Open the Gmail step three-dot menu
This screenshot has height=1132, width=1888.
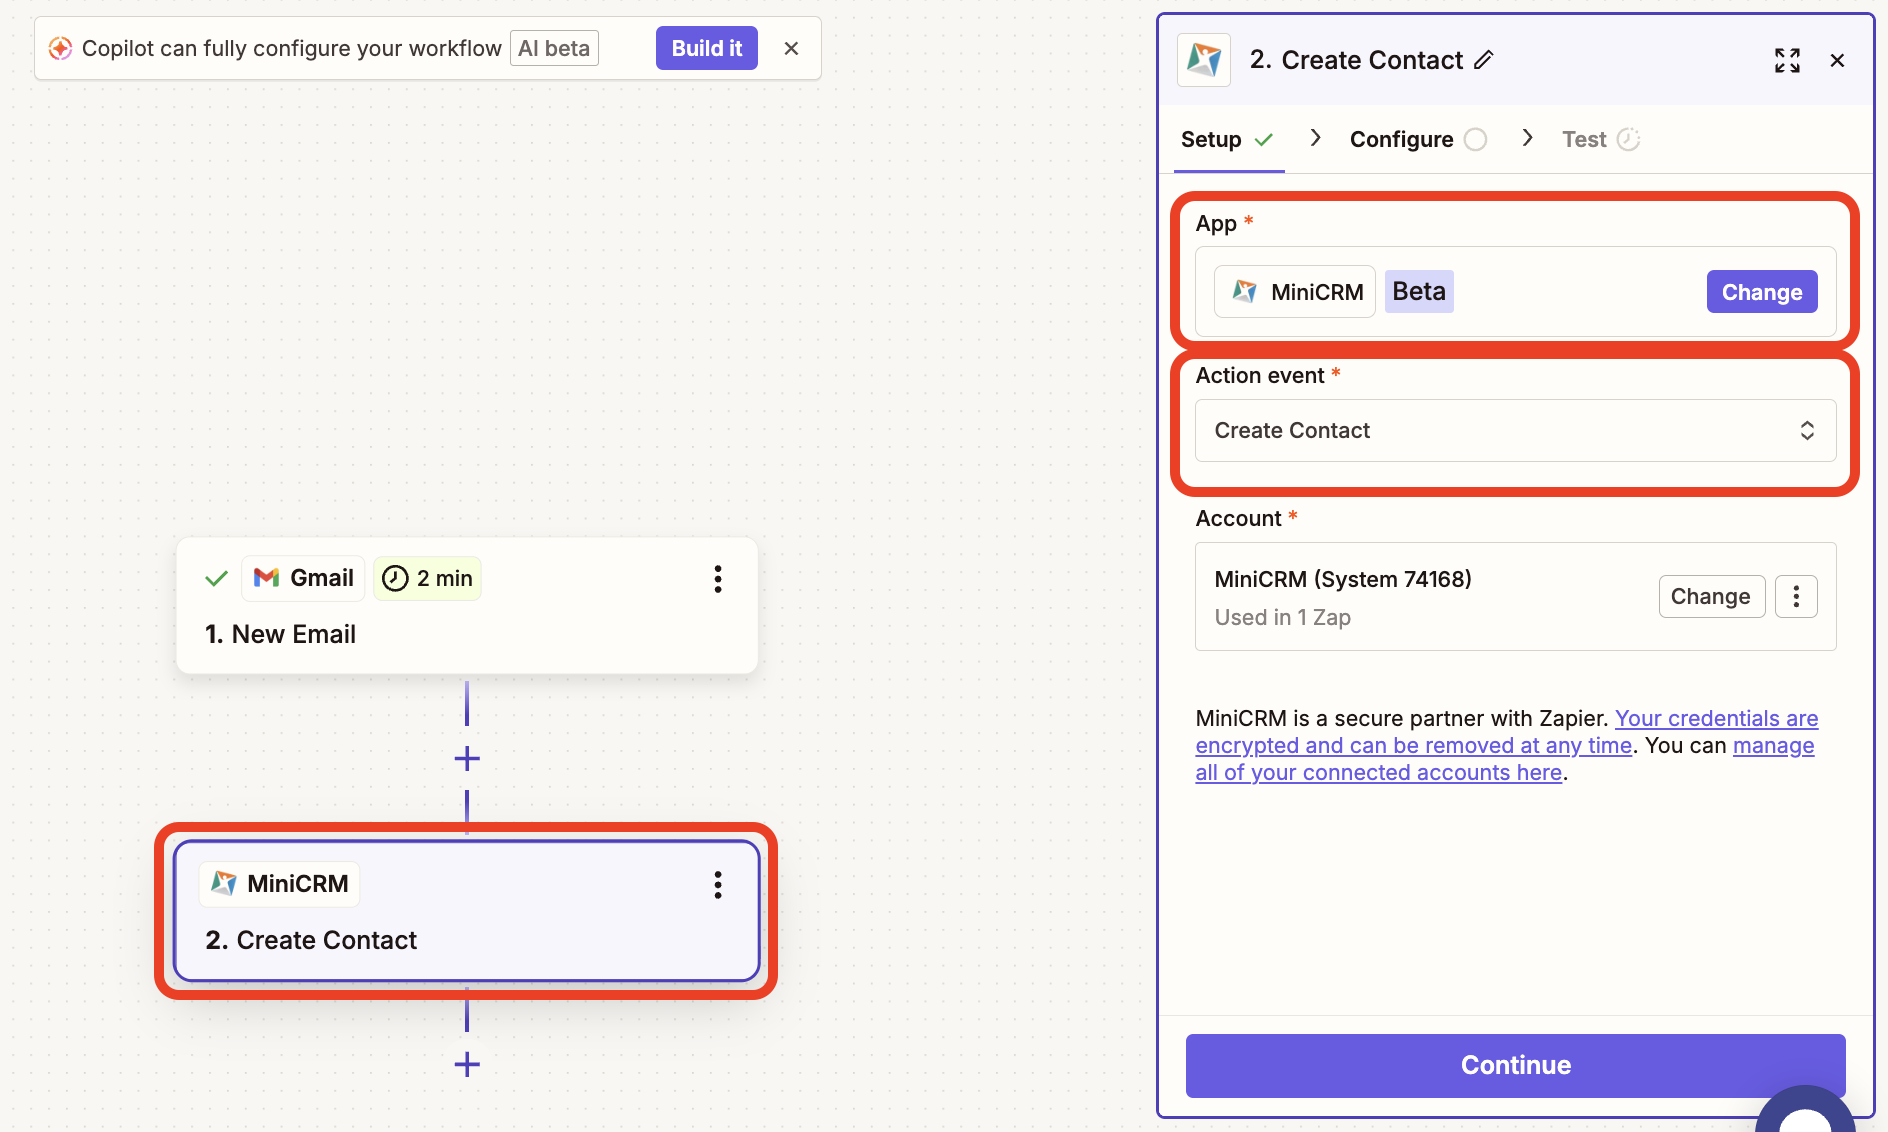[x=717, y=579]
